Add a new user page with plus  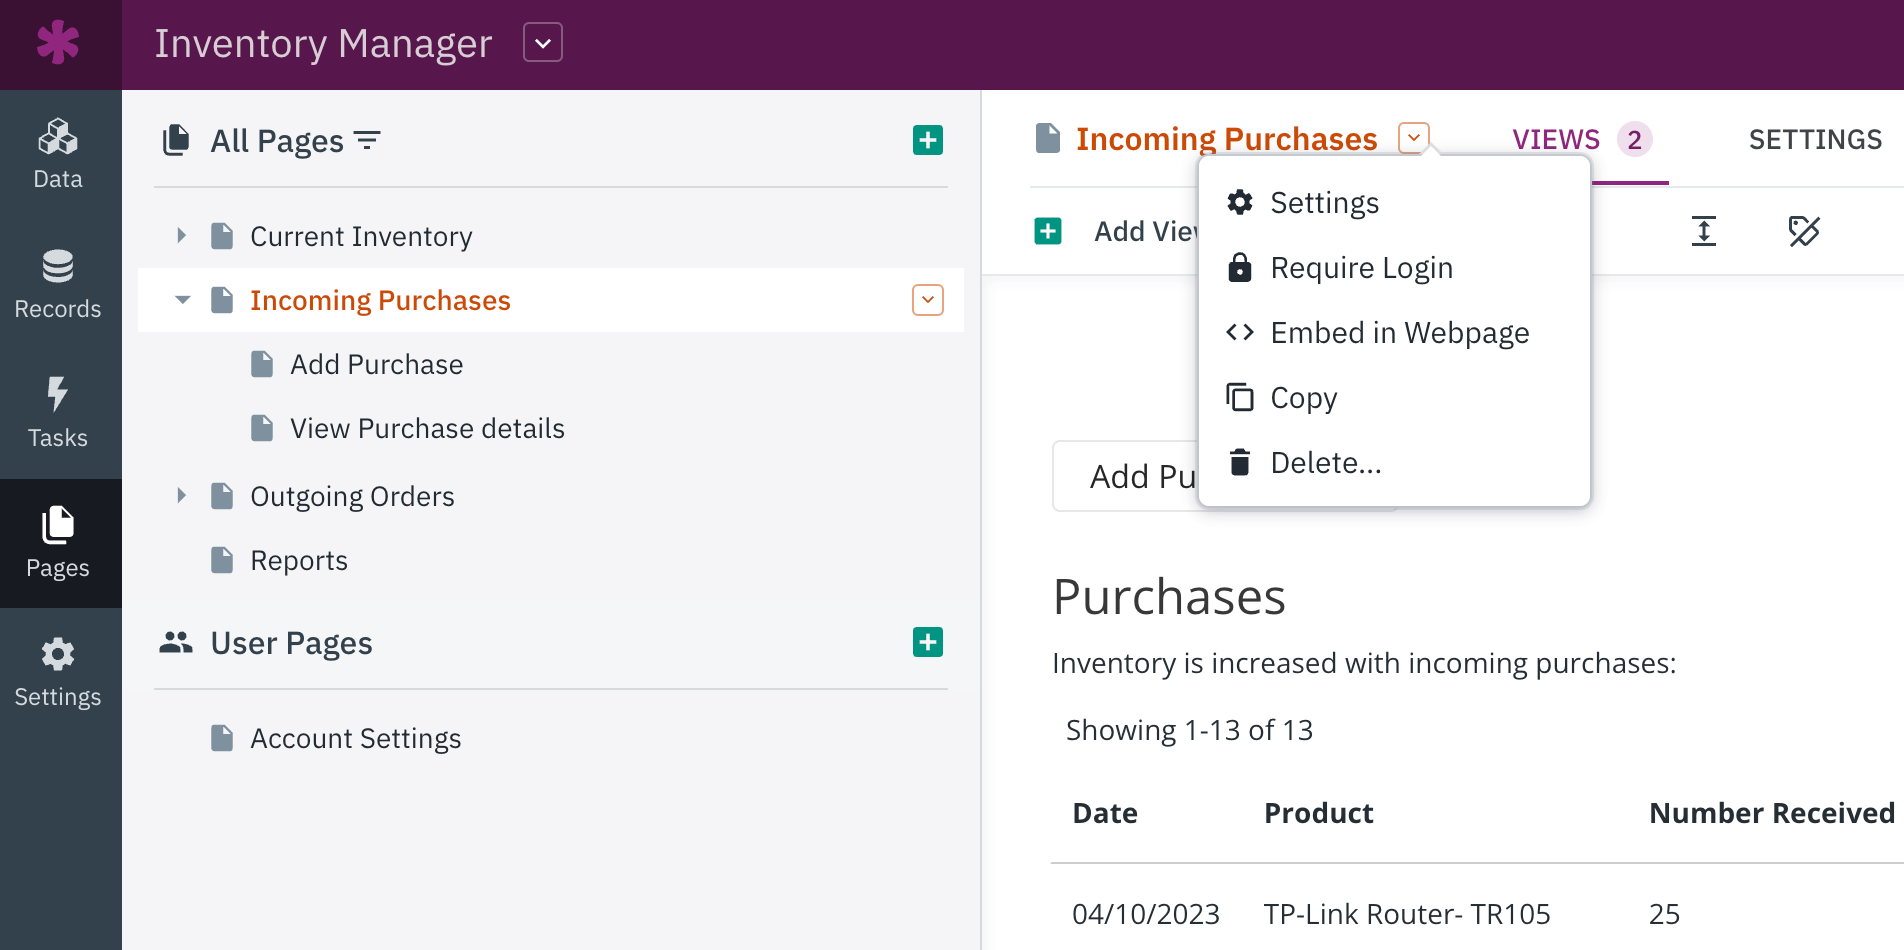(x=927, y=642)
